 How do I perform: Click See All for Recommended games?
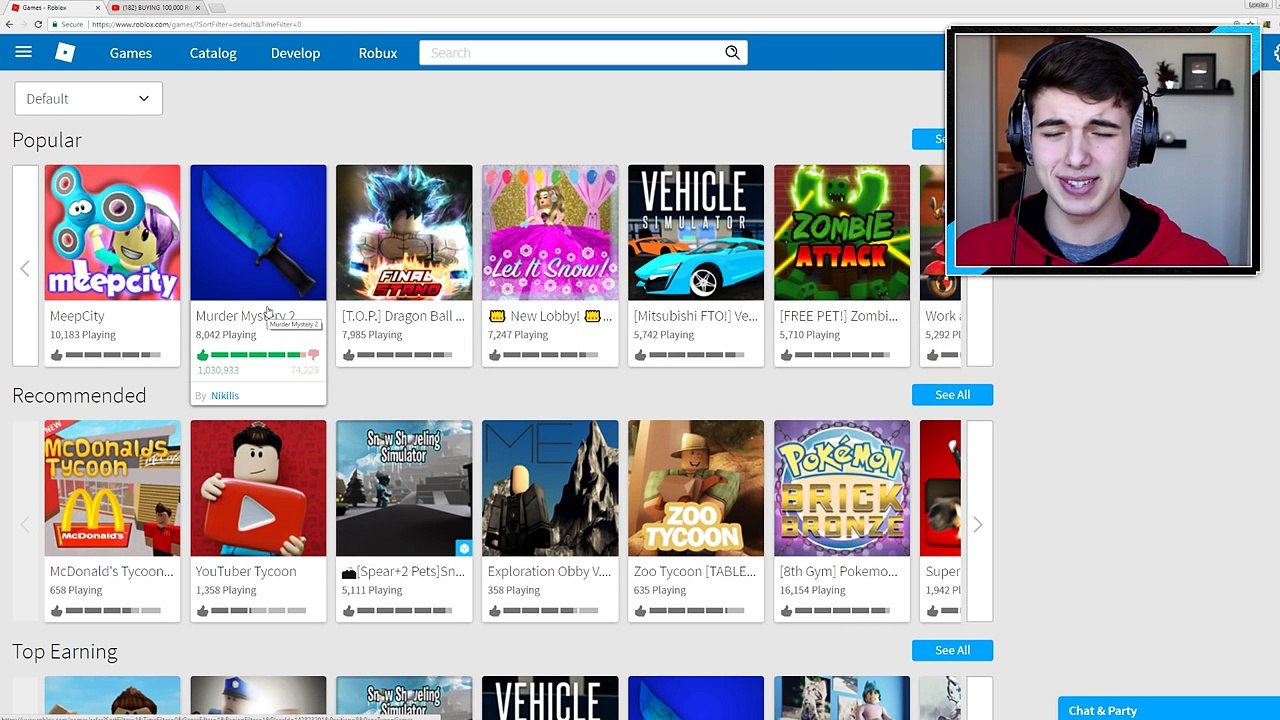pyautogui.click(x=952, y=395)
